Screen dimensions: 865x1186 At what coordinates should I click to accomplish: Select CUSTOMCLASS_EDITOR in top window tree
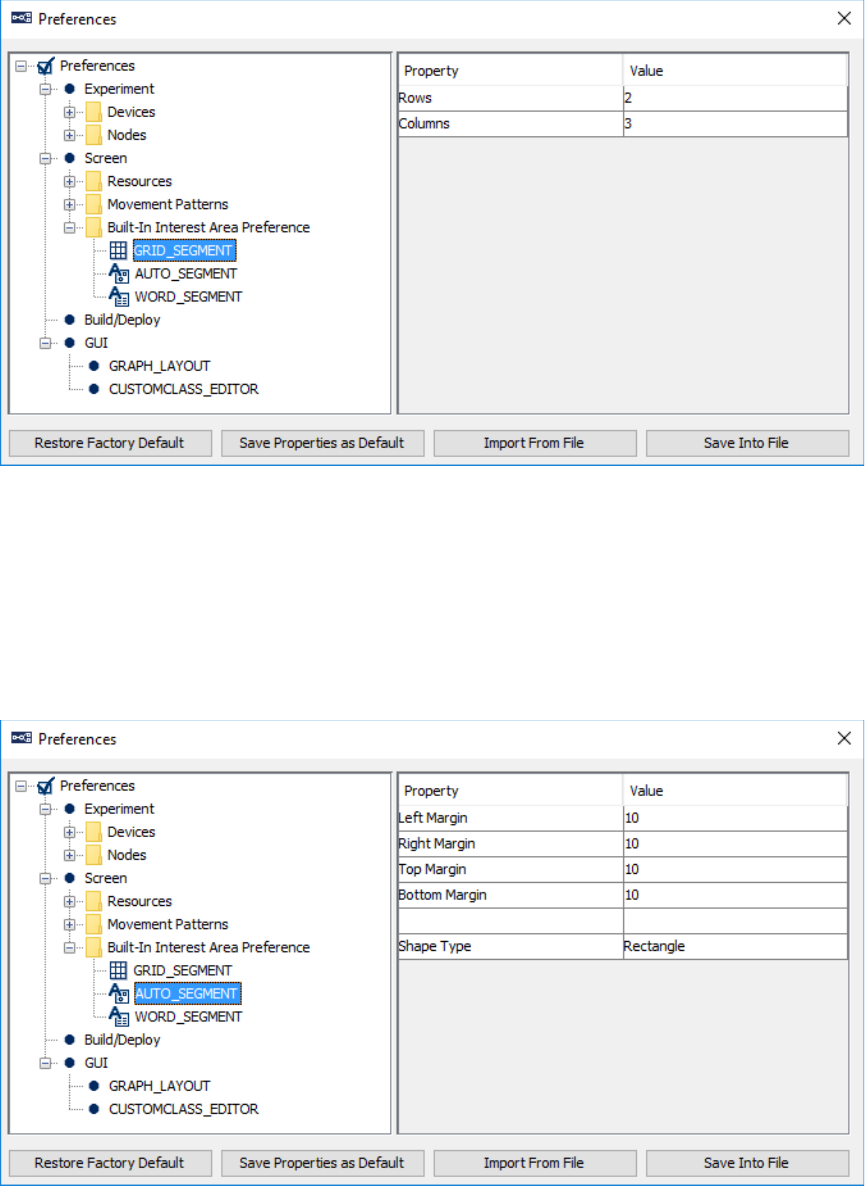[184, 390]
